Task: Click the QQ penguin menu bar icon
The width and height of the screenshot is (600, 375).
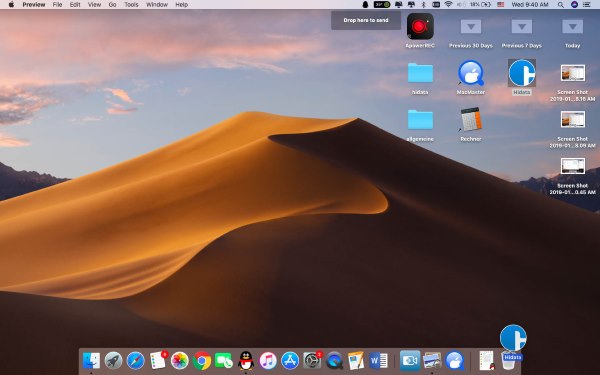Action: pyautogui.click(x=365, y=5)
